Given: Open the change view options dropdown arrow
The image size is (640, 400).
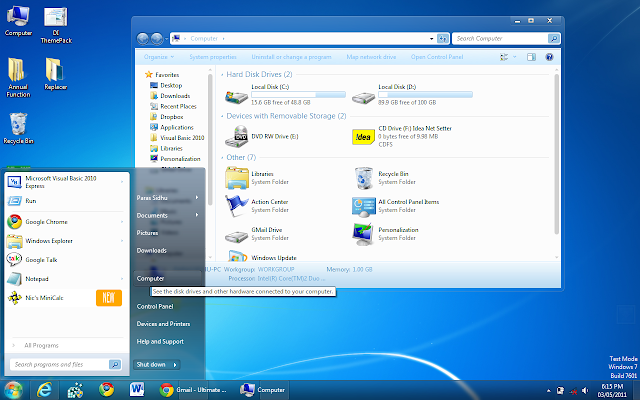Looking at the screenshot, I should coord(514,57).
